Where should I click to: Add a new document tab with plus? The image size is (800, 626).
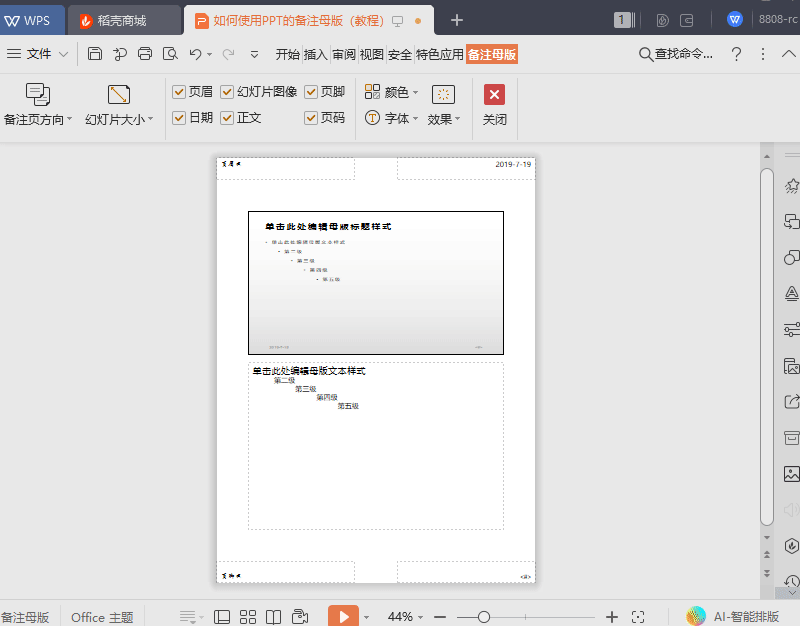coord(457,20)
